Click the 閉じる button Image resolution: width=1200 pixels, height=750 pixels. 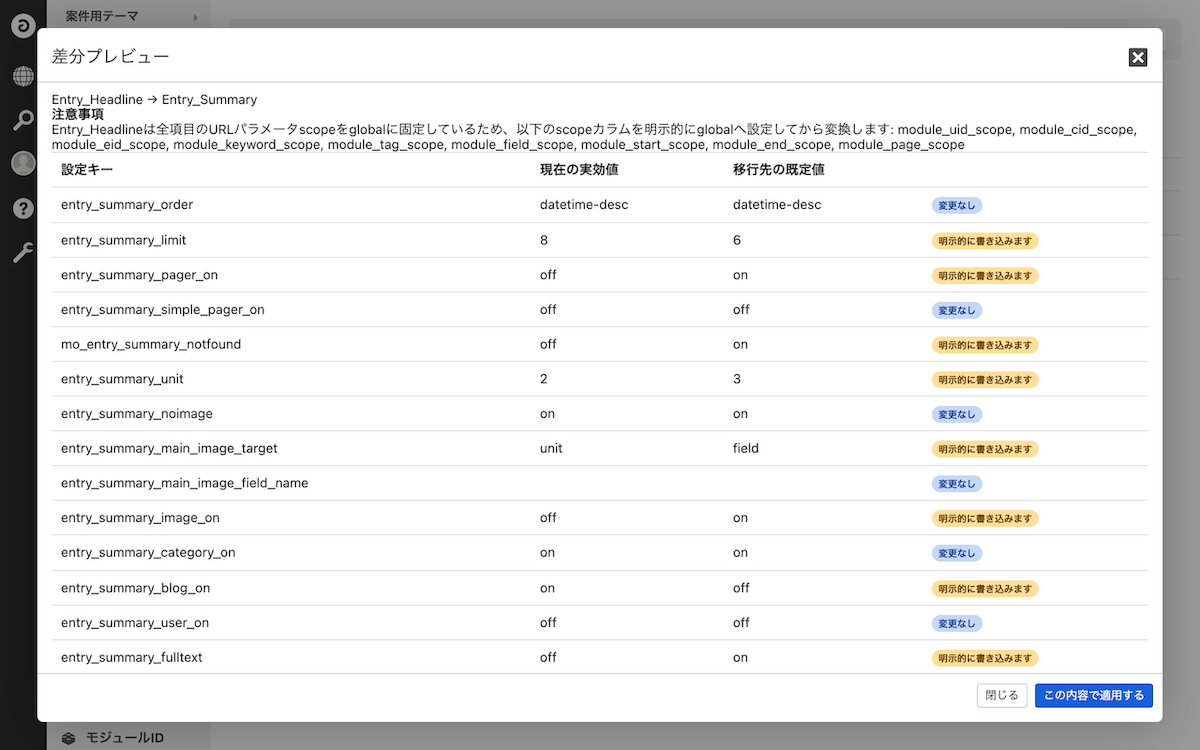coord(1002,695)
